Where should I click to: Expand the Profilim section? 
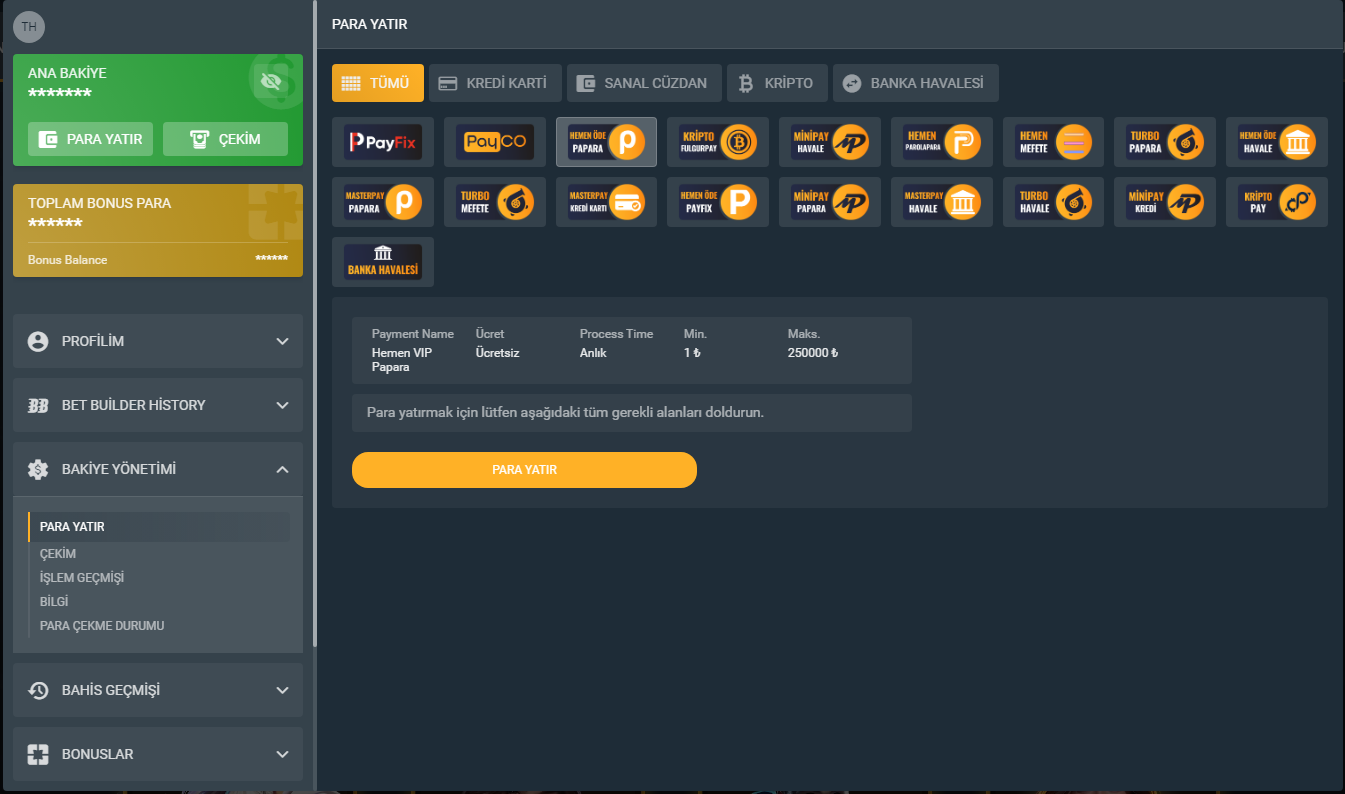[x=158, y=341]
